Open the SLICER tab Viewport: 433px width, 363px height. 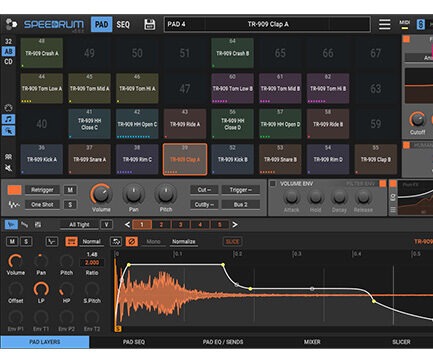point(401,342)
